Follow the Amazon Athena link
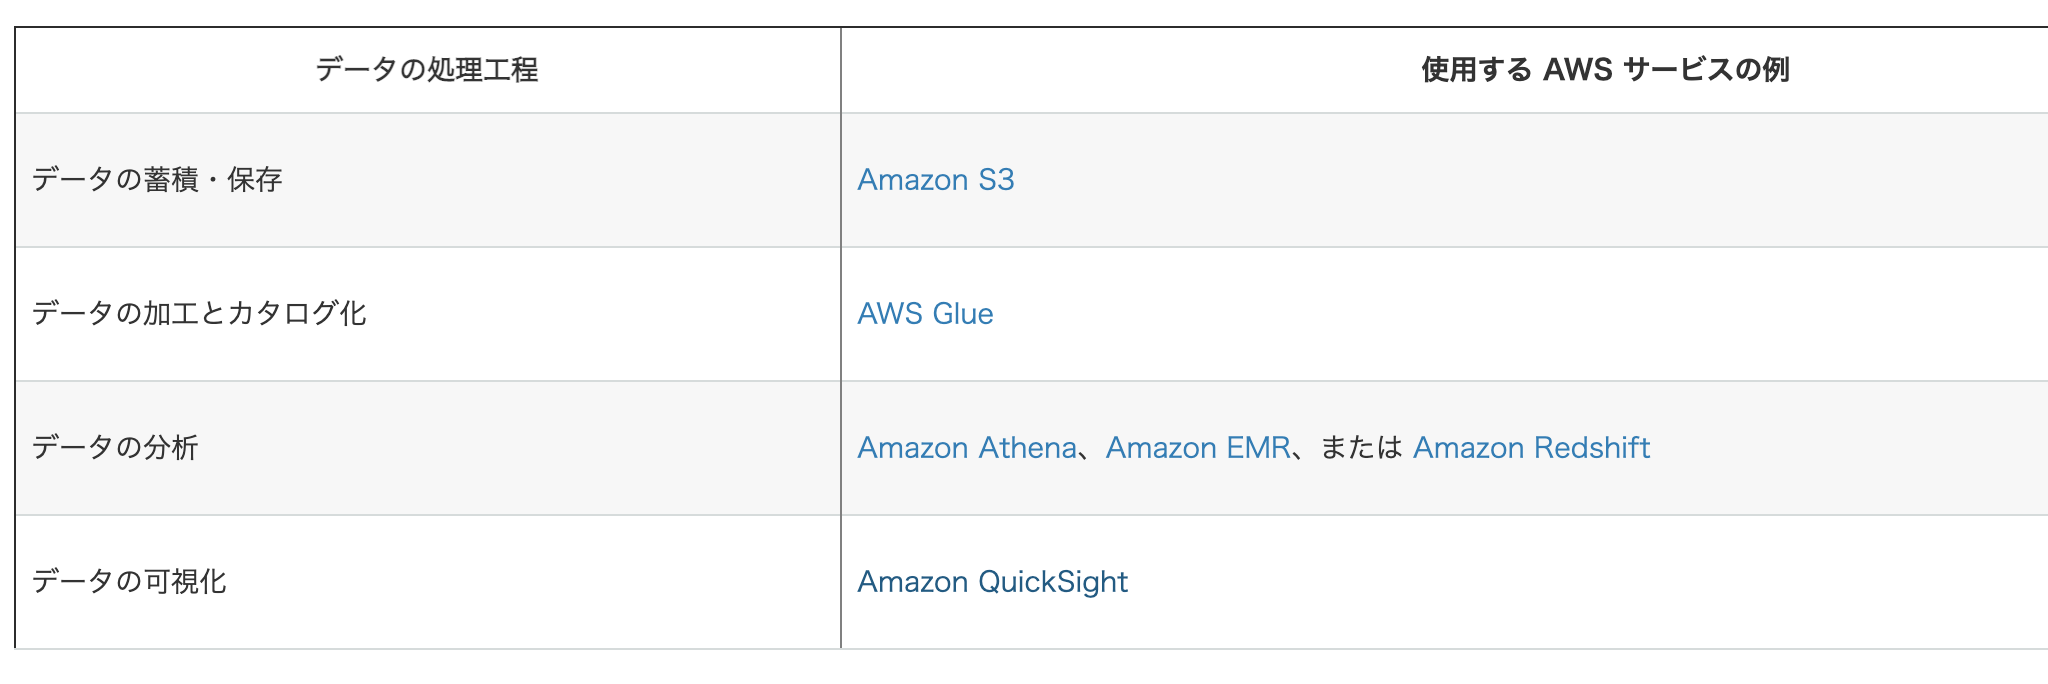This screenshot has width=2048, height=684. pyautogui.click(x=966, y=448)
